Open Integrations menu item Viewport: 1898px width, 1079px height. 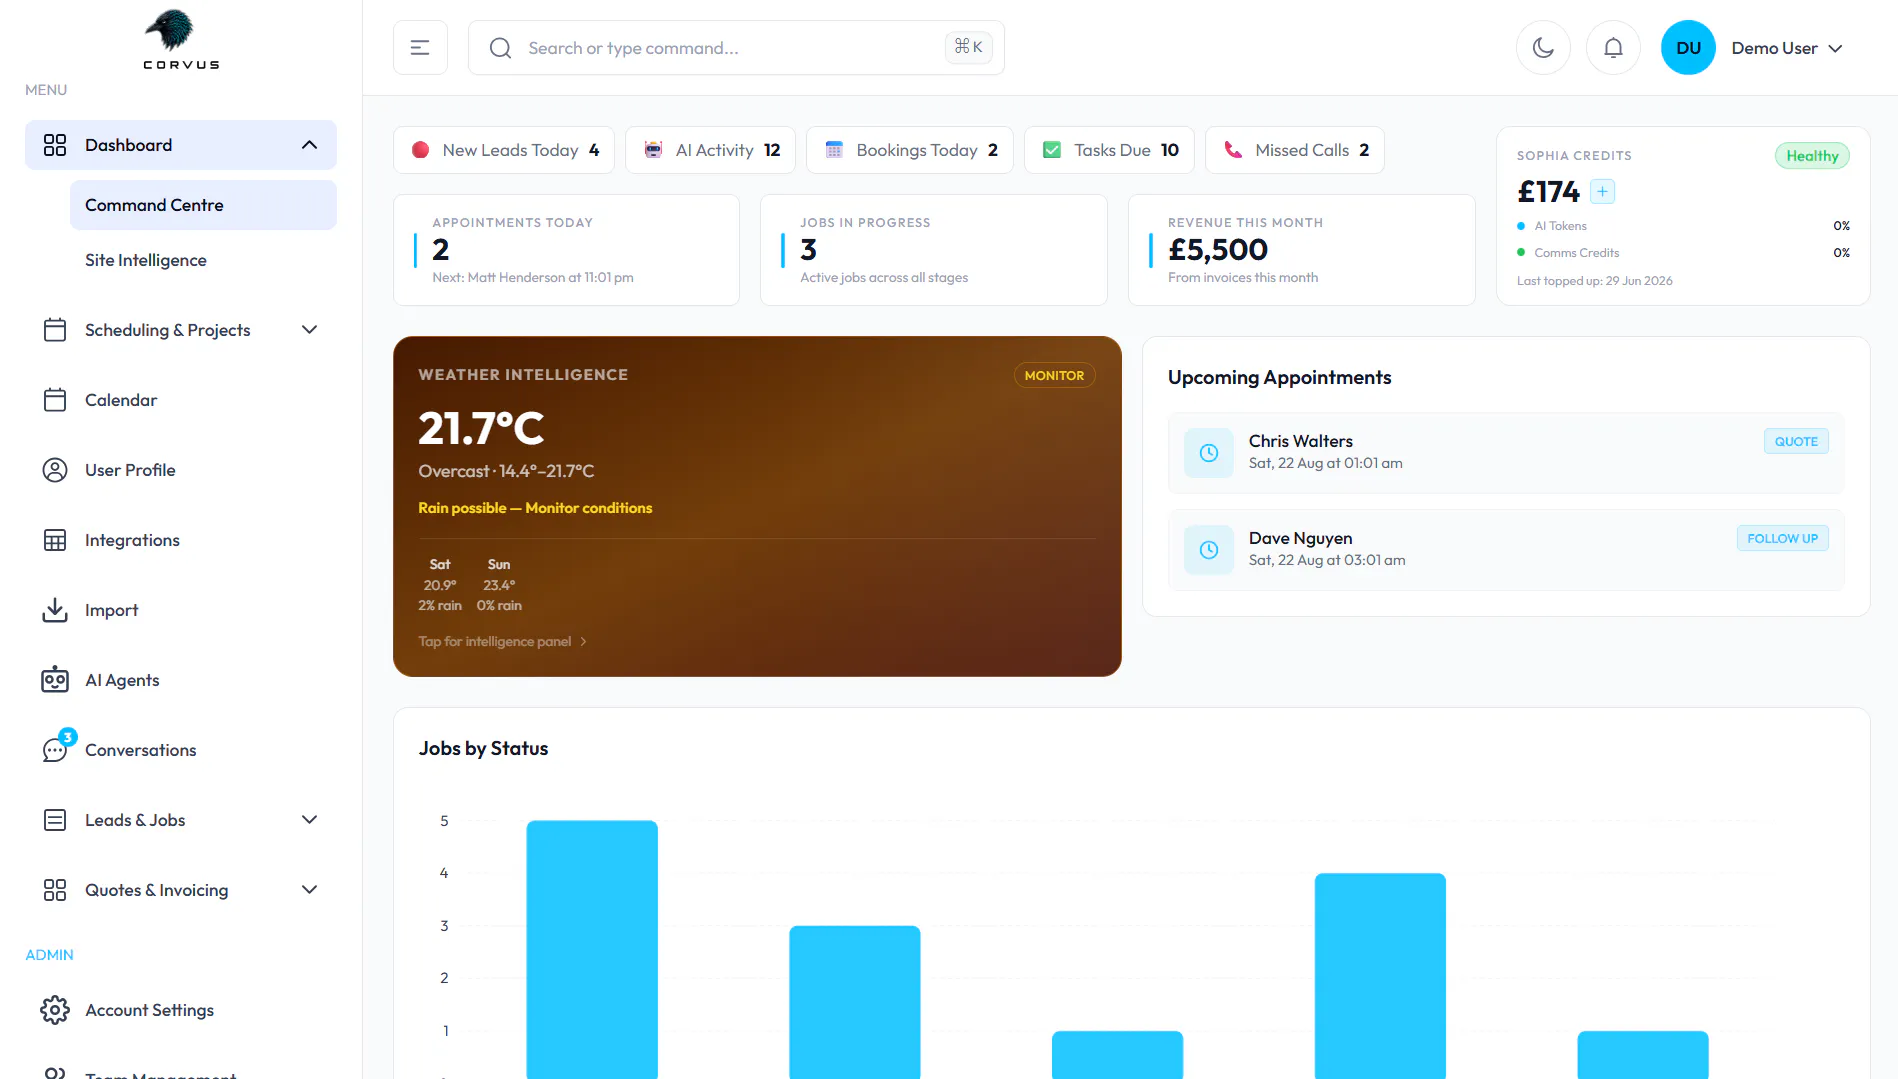pyautogui.click(x=181, y=540)
